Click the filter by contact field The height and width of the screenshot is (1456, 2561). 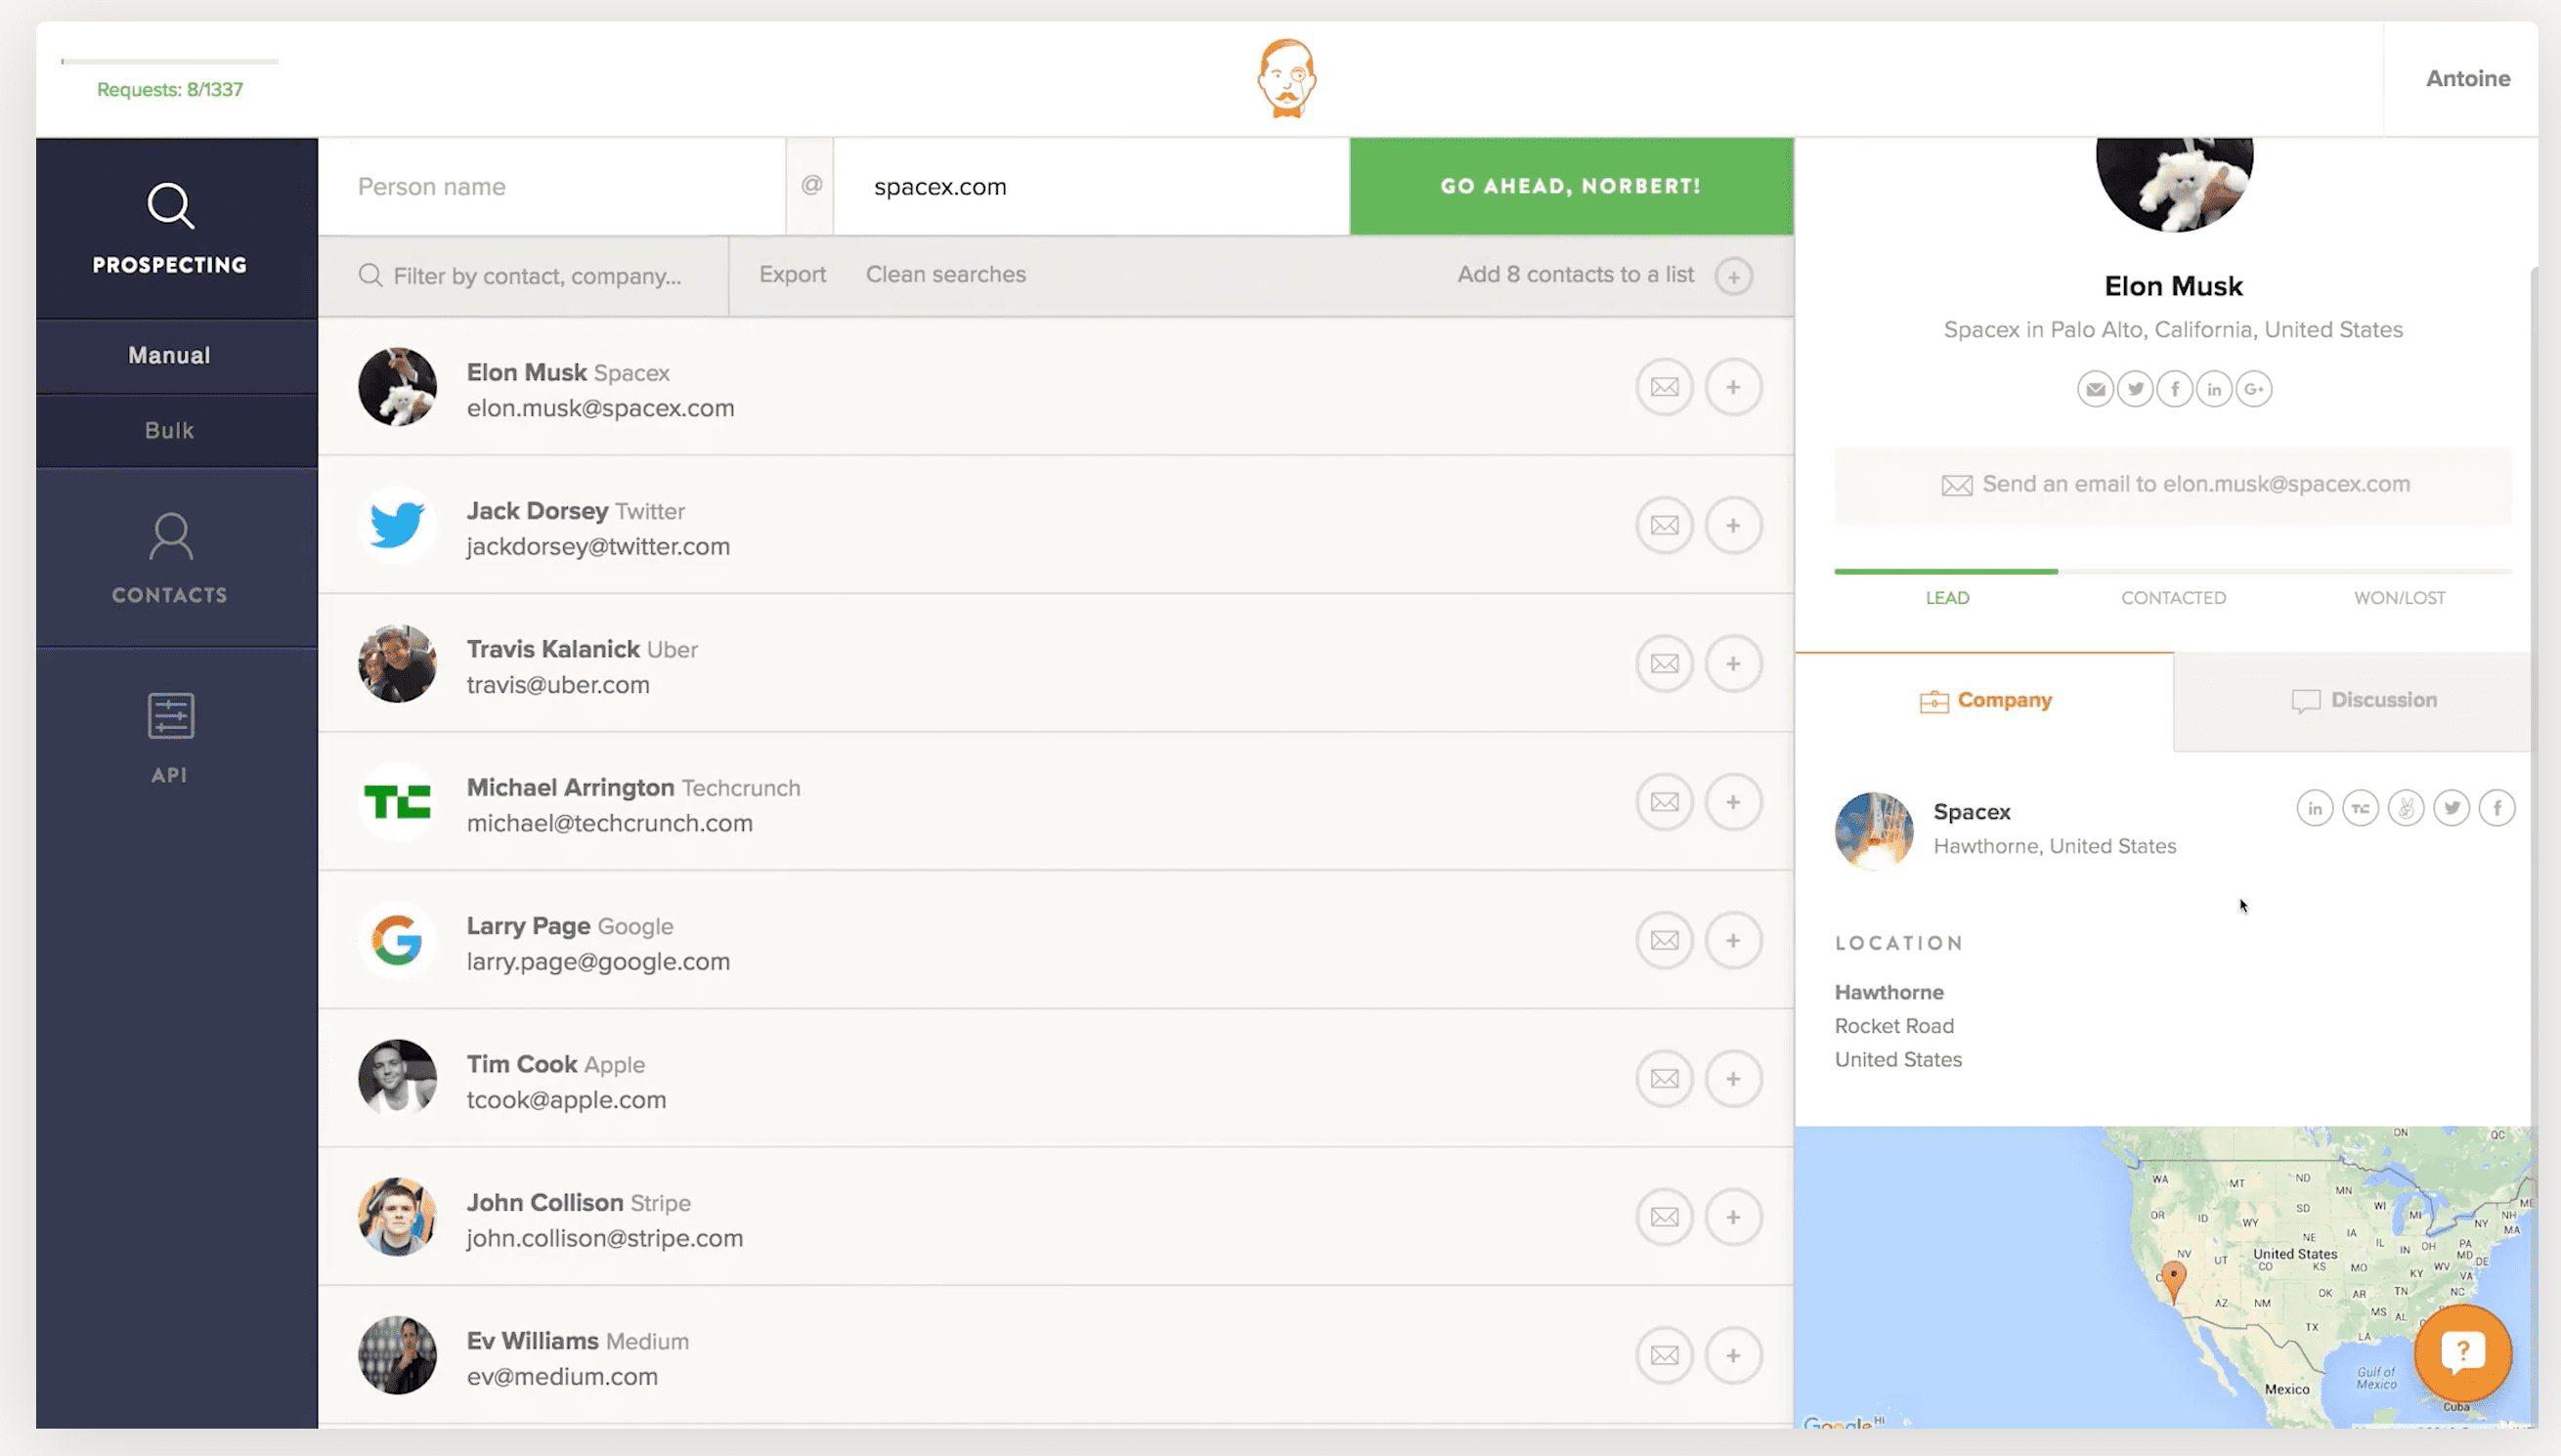point(524,276)
